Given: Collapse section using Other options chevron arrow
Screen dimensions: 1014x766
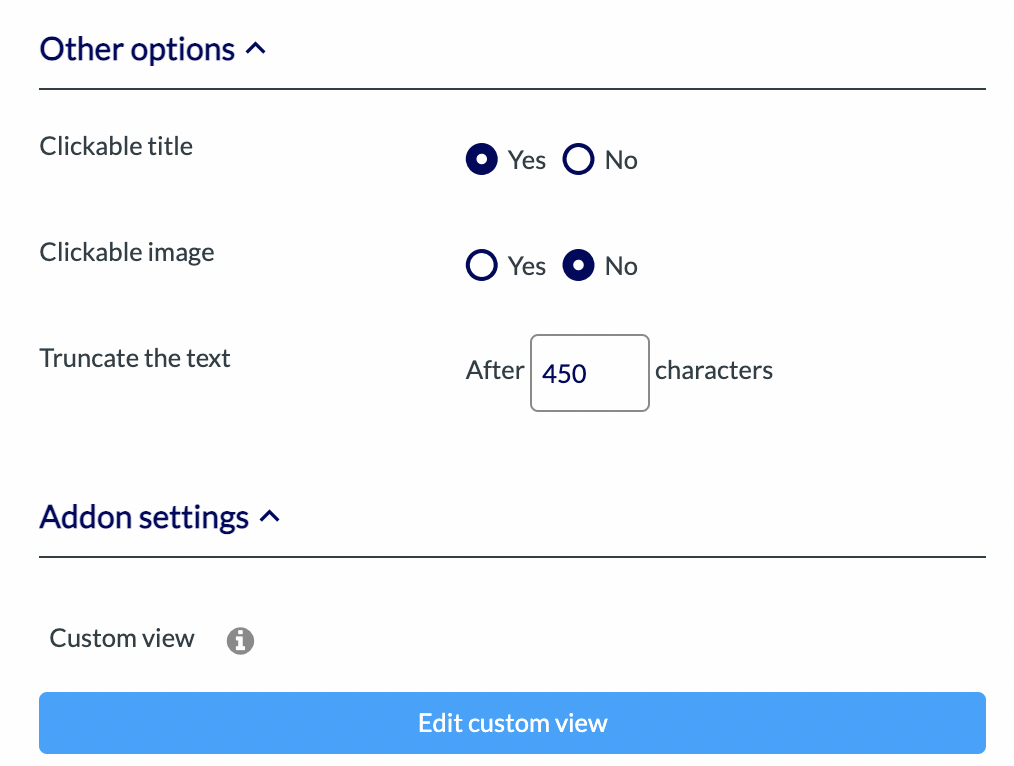Looking at the screenshot, I should click(x=256, y=48).
